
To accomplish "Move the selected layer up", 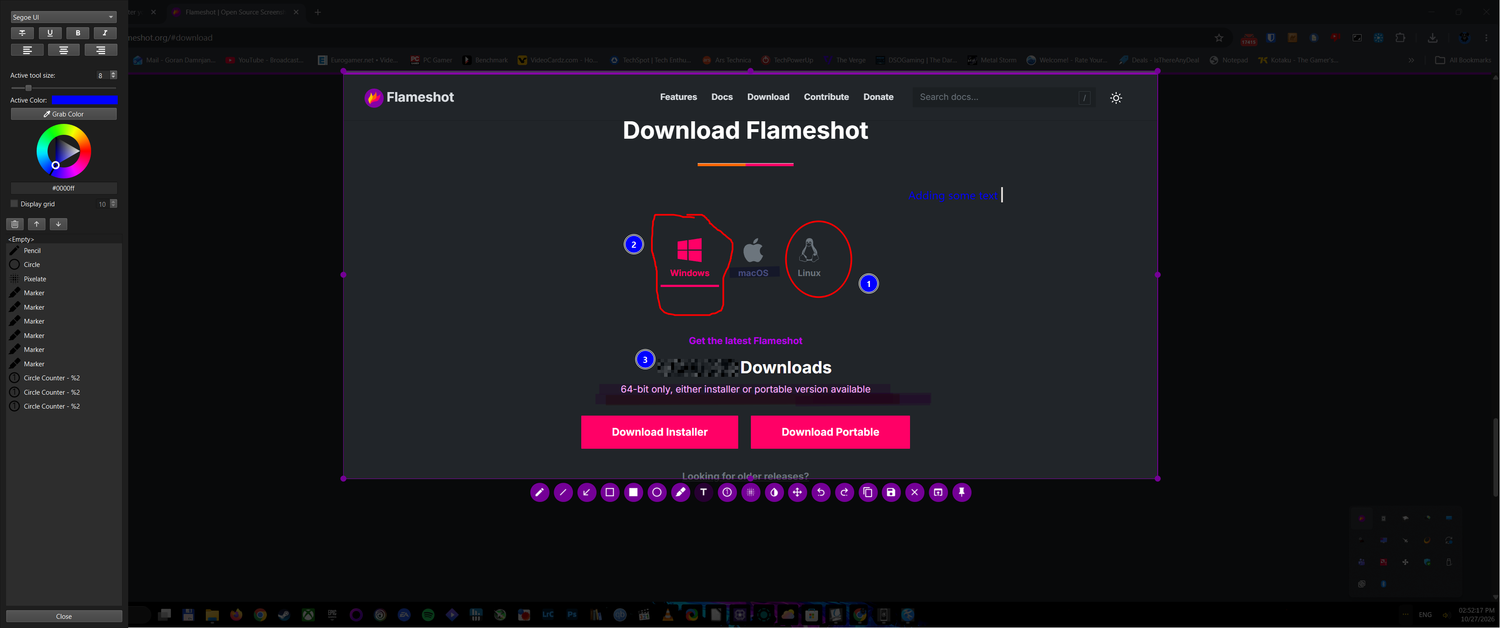I will click(36, 224).
